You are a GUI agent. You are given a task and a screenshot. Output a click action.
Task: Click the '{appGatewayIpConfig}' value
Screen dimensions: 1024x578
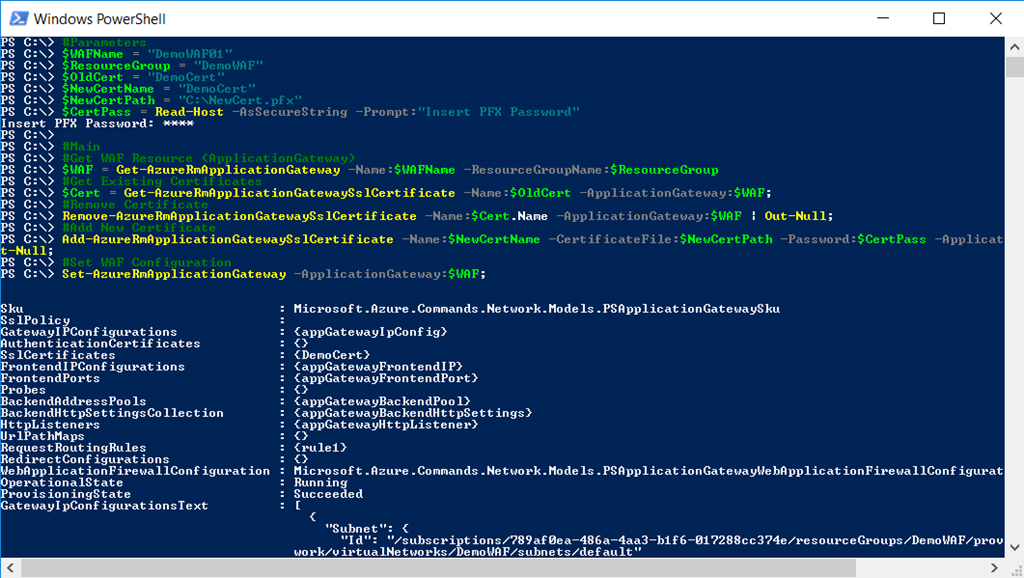tap(370, 332)
